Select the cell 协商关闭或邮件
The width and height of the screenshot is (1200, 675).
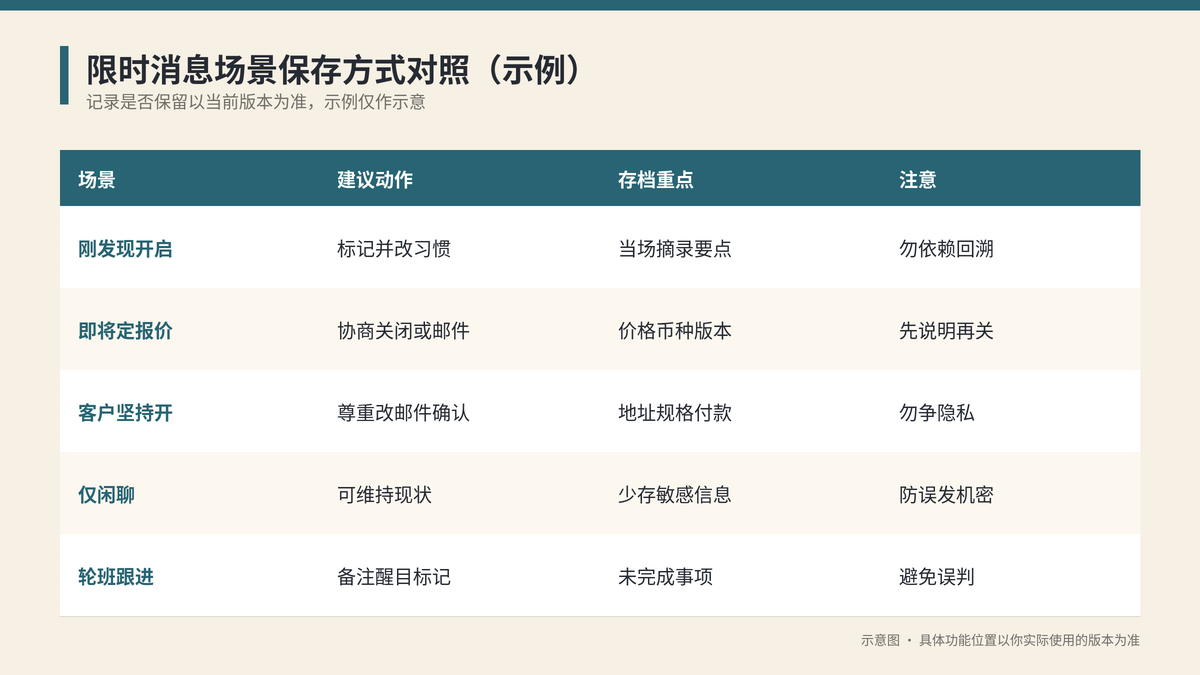[403, 331]
